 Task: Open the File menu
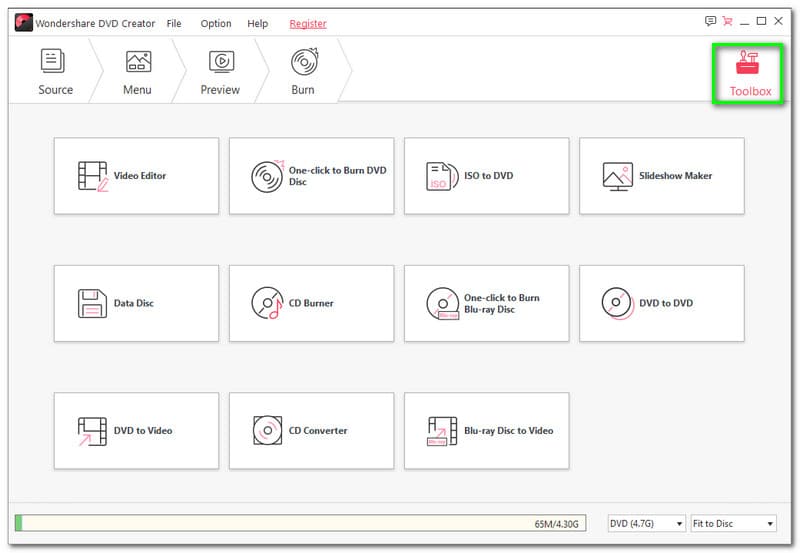click(174, 23)
